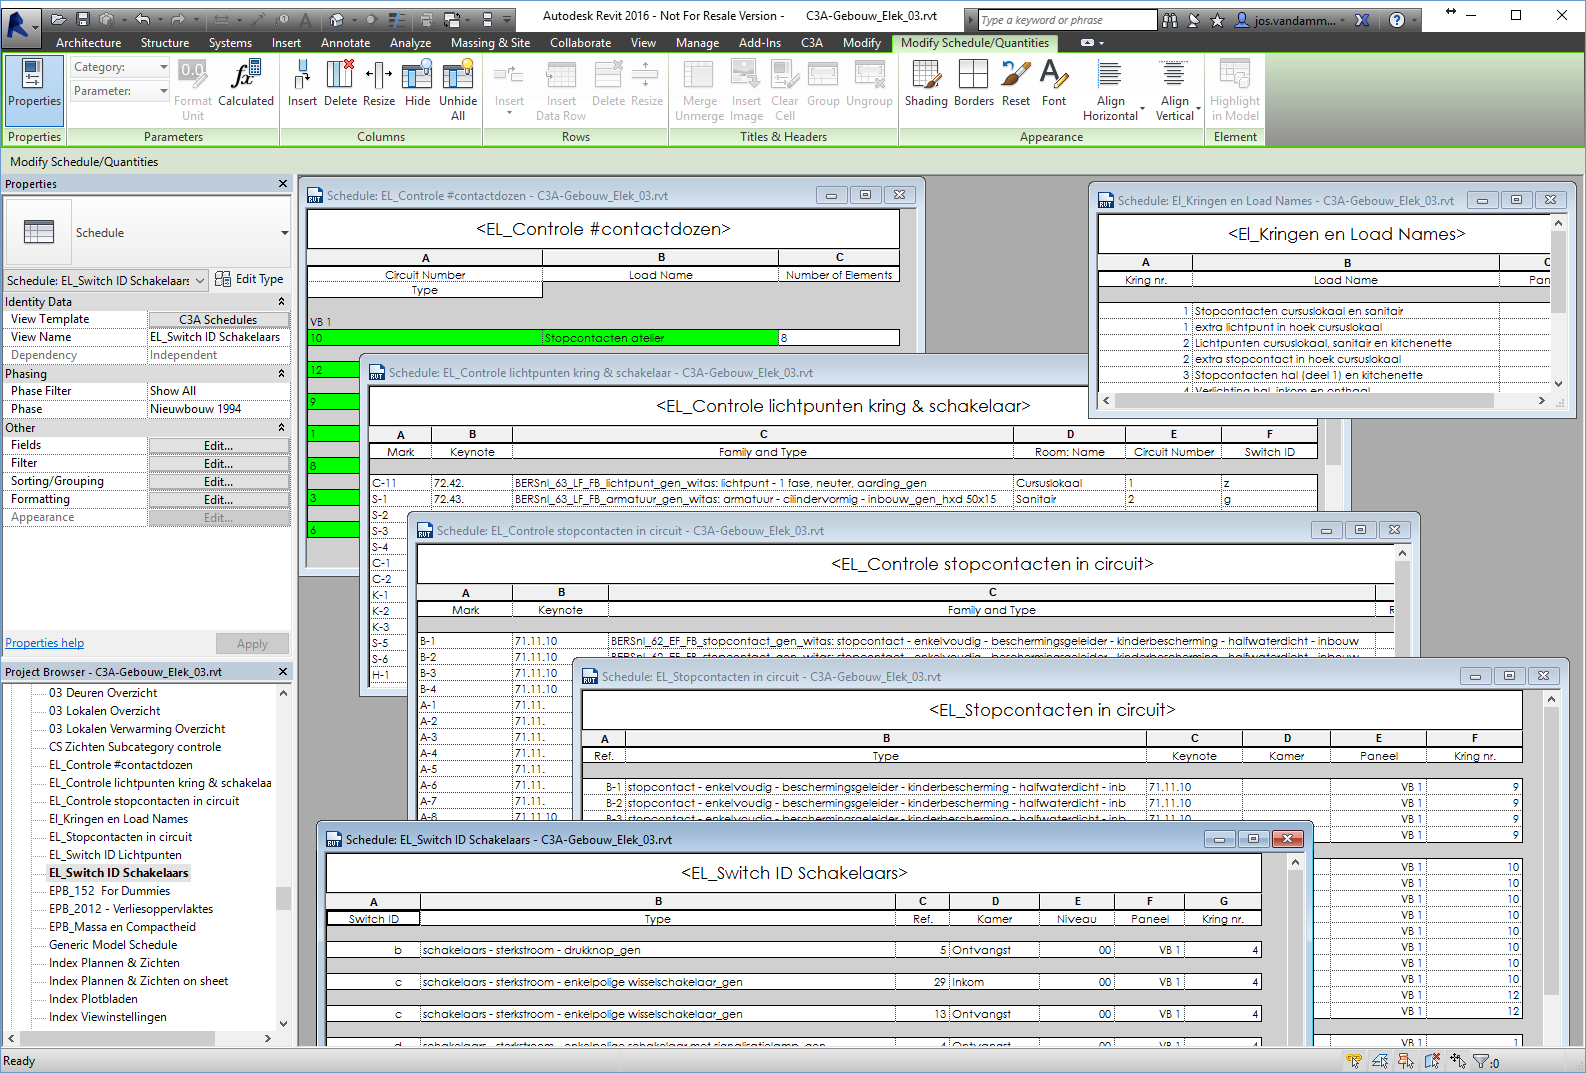Open the Category dropdown in Parameters panel

[x=120, y=67]
